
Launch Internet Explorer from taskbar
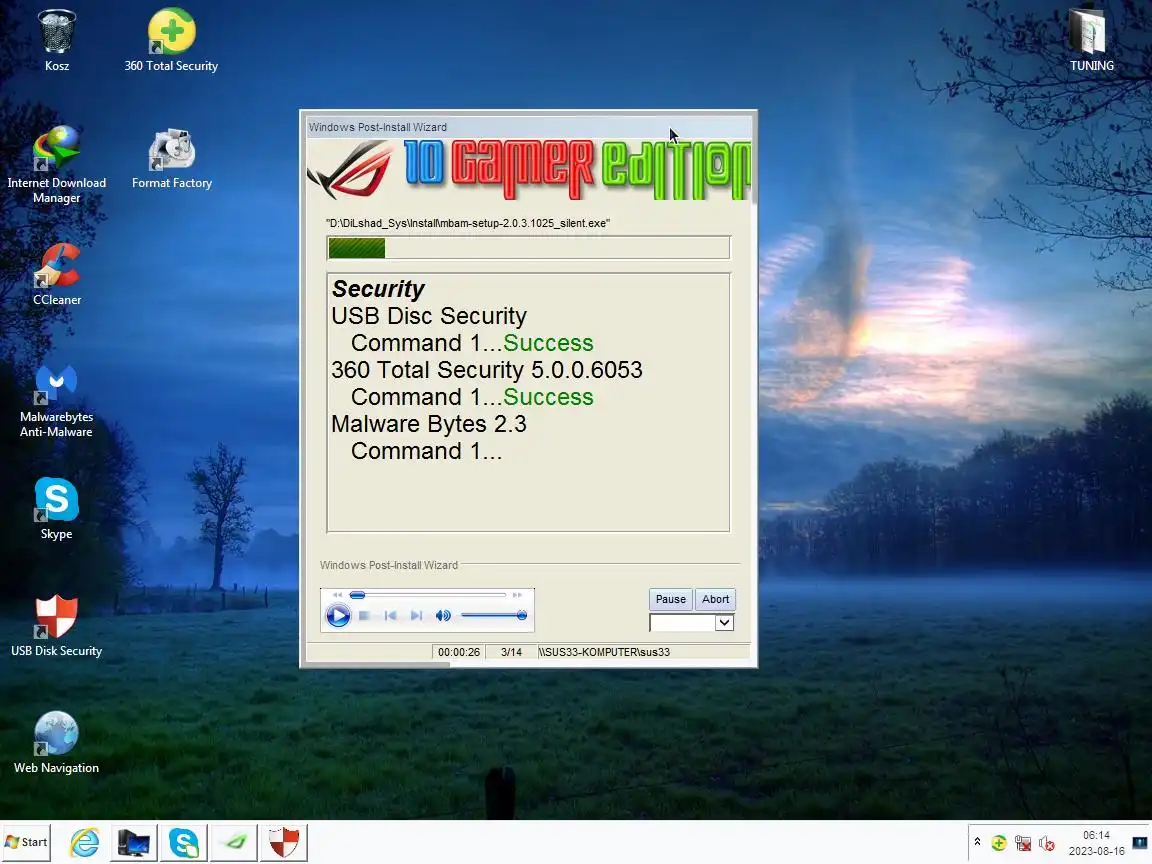point(84,842)
